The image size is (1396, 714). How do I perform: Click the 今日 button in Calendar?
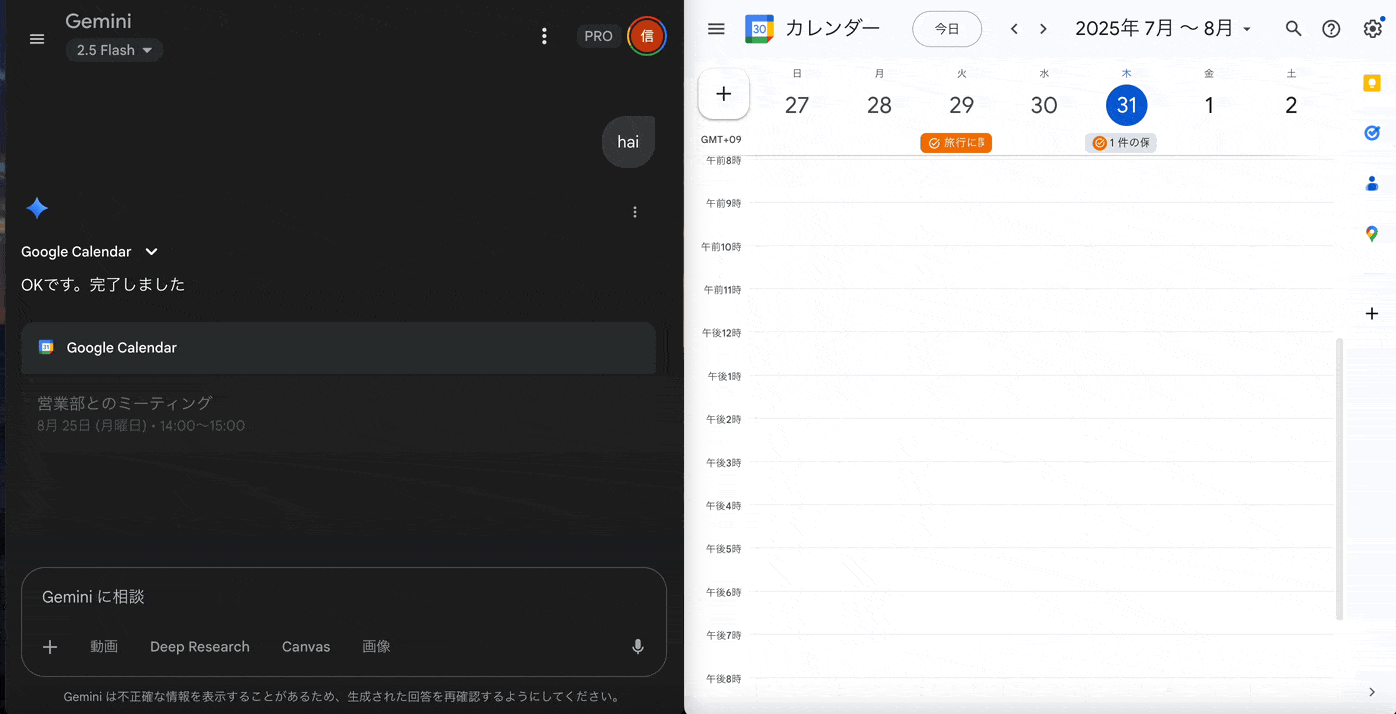click(946, 29)
